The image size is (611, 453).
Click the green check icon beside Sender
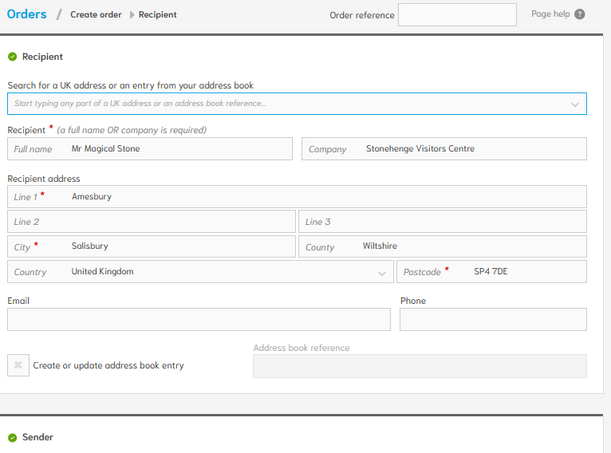[12, 437]
